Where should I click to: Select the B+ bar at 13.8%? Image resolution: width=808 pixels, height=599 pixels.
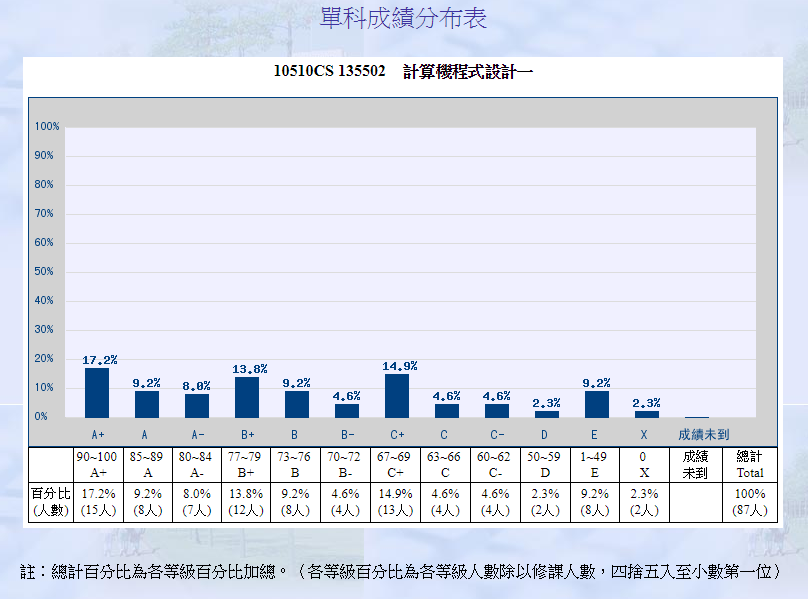247,396
